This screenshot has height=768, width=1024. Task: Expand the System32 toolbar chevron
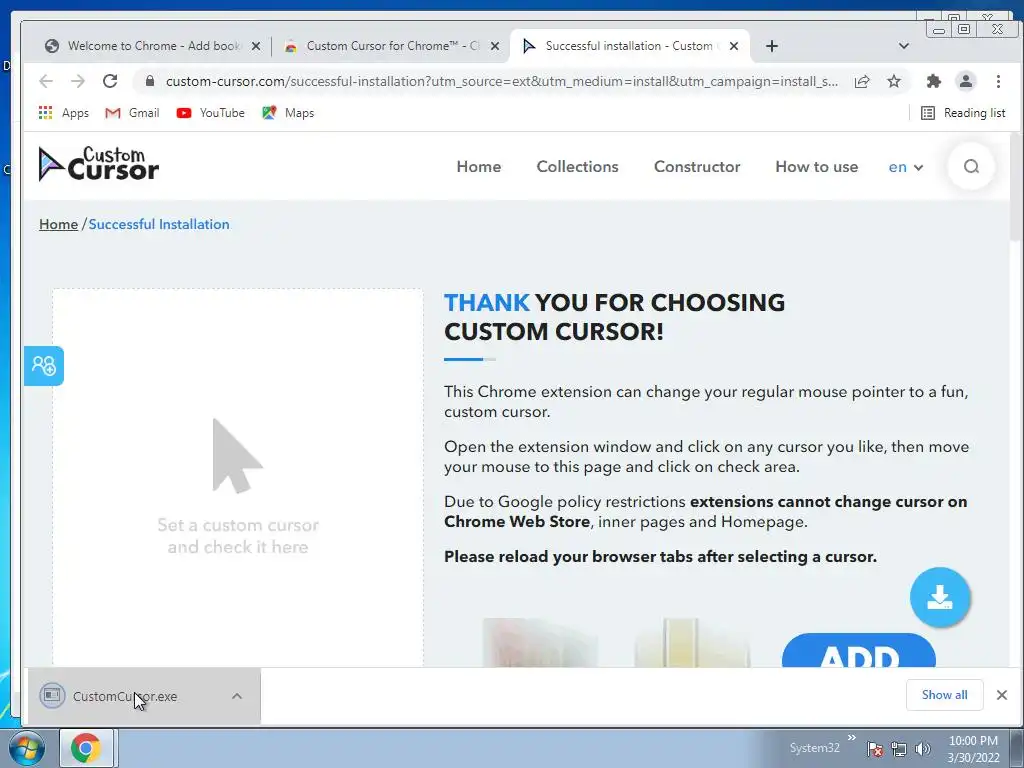pos(852,738)
